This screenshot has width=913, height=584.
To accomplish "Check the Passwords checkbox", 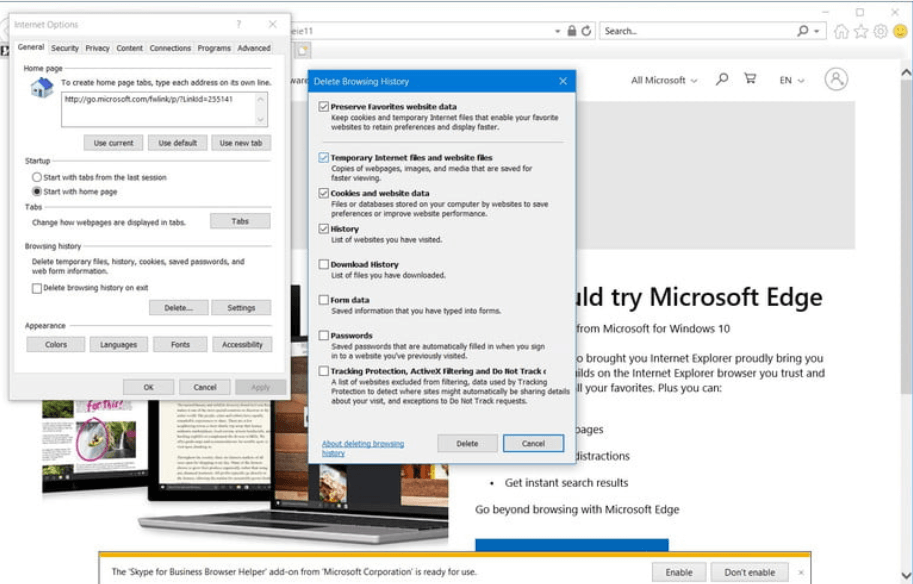I will pyautogui.click(x=324, y=335).
